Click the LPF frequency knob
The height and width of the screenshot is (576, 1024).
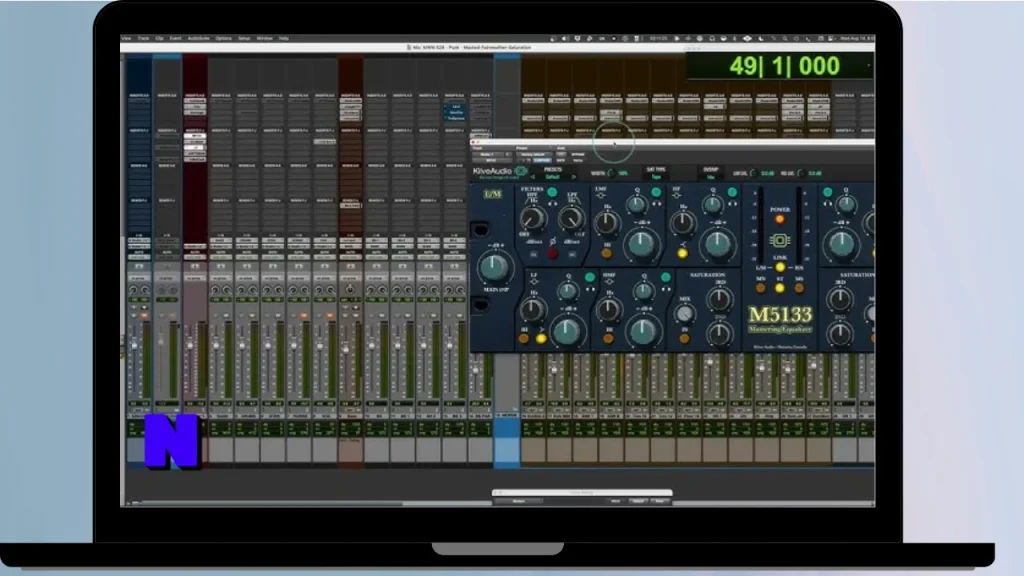click(x=571, y=219)
